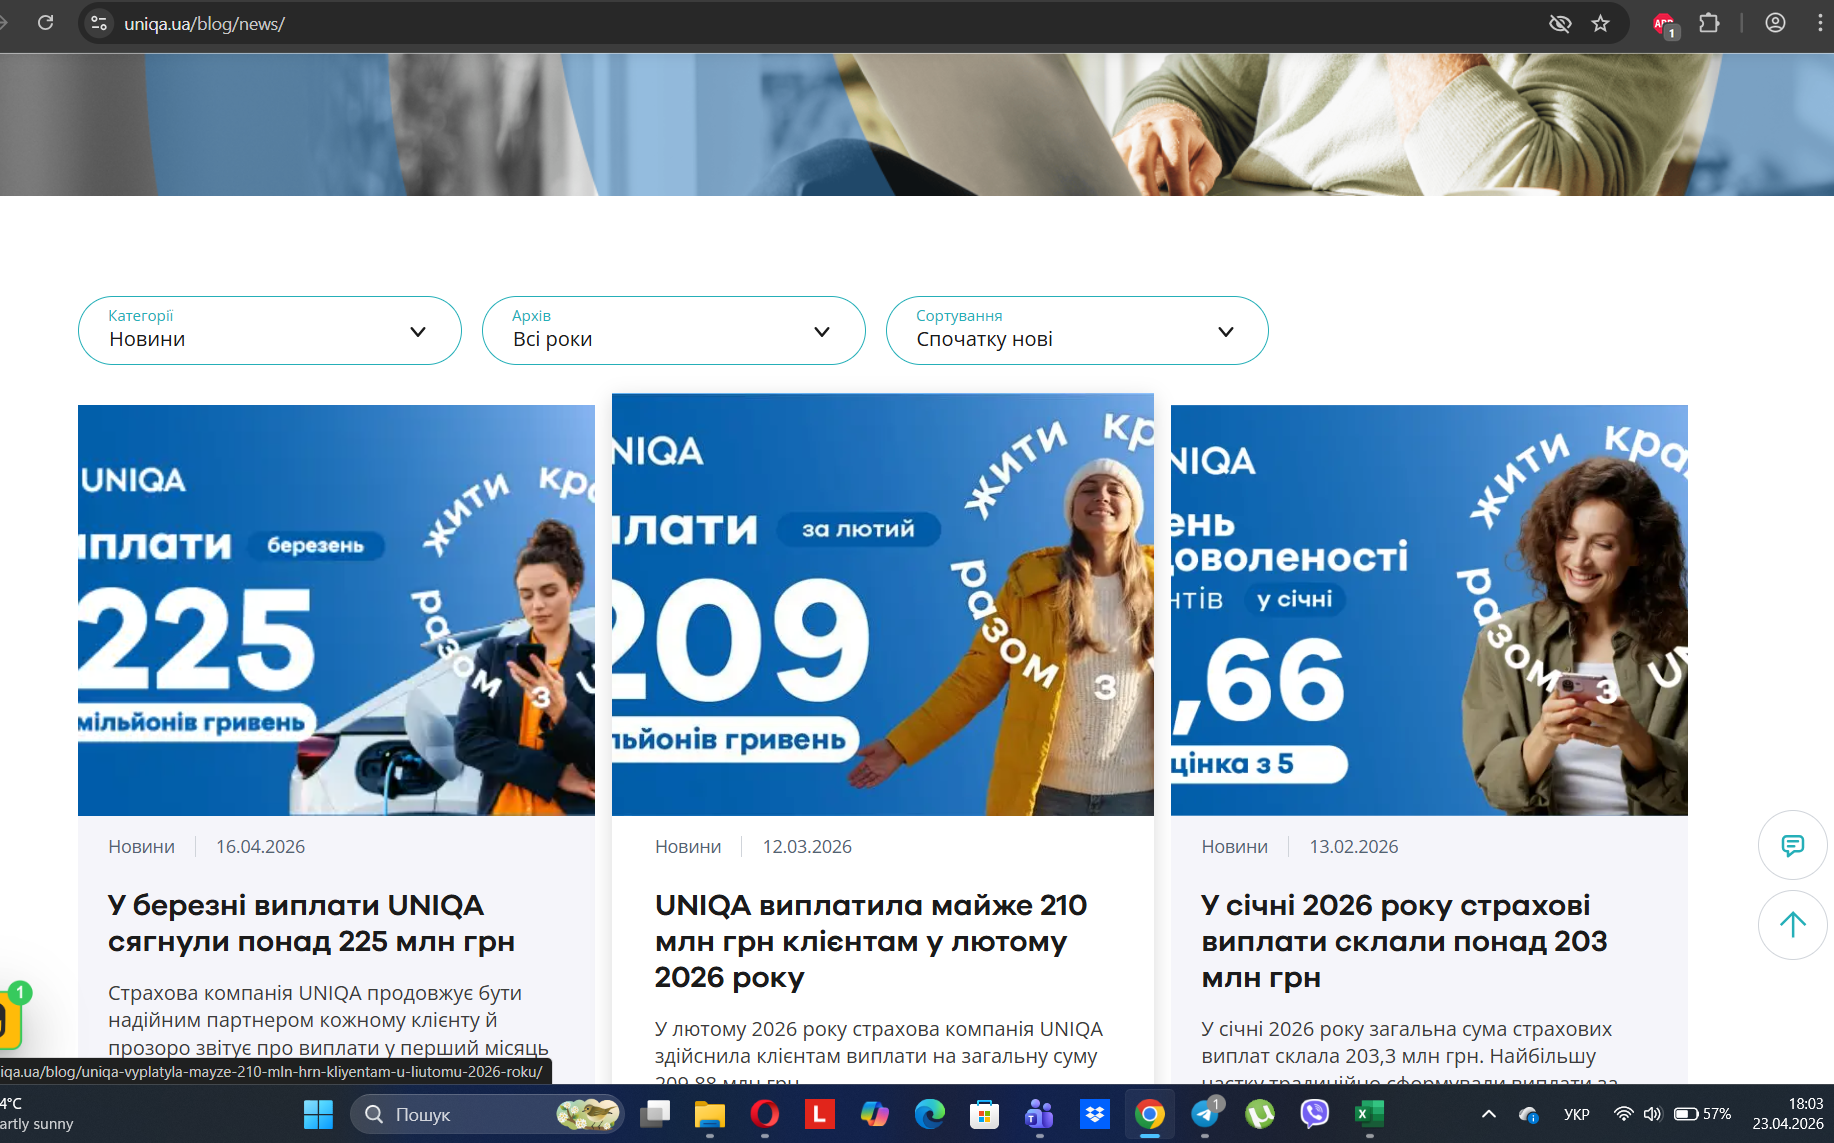Open Viber from the taskbar
Image resolution: width=1834 pixels, height=1143 pixels.
pyautogui.click(x=1314, y=1114)
